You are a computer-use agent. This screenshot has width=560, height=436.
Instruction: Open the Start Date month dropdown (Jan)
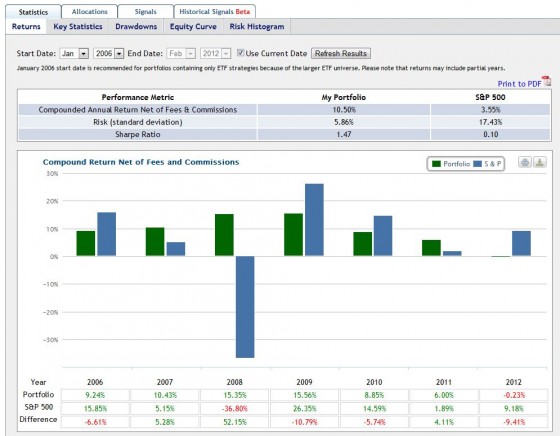pos(74,54)
